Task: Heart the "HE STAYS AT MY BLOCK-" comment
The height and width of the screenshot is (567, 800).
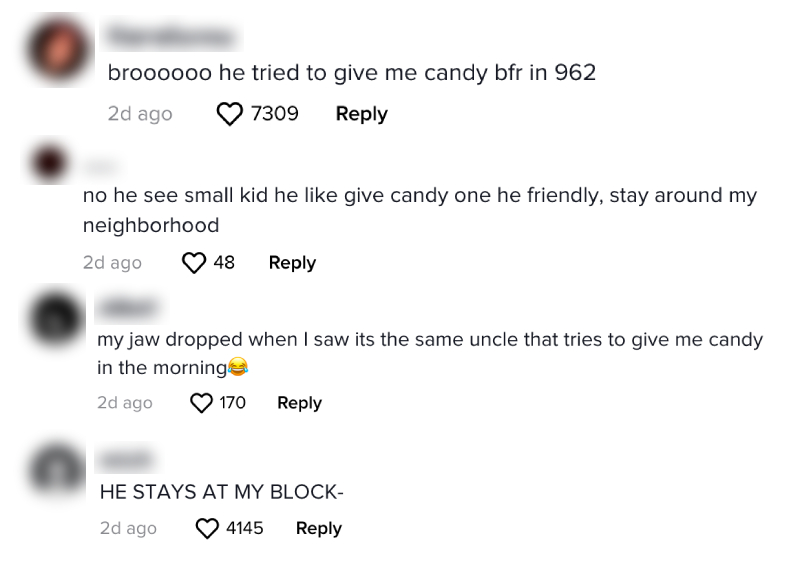Action: coord(207,528)
